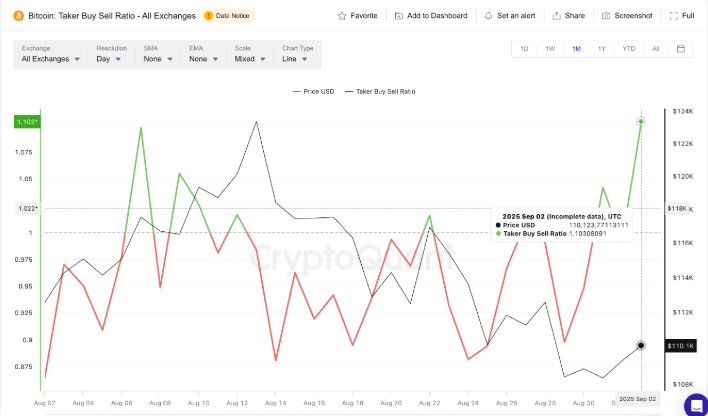Click the black Sep 02 price data point
708x416 pixels.
point(641,346)
